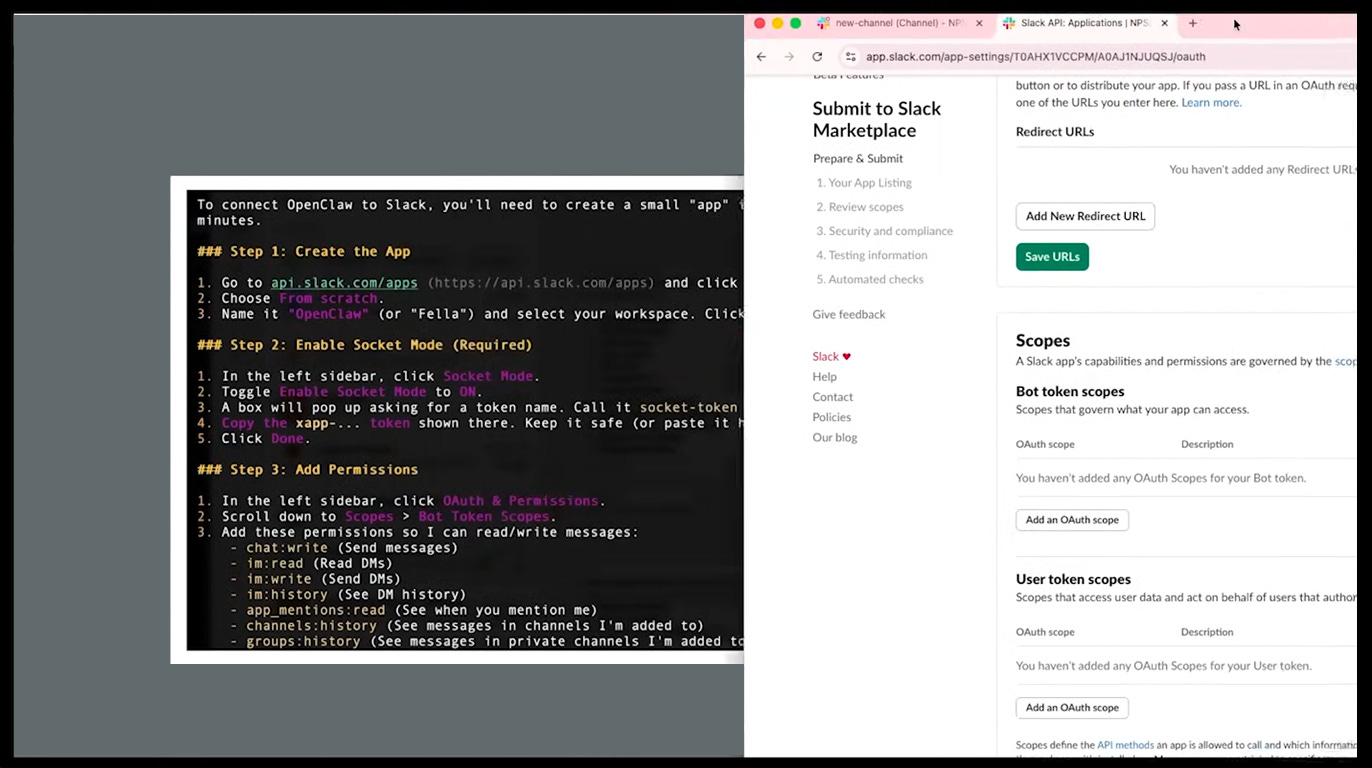
Task: Open site information icon in address bar
Action: click(851, 57)
